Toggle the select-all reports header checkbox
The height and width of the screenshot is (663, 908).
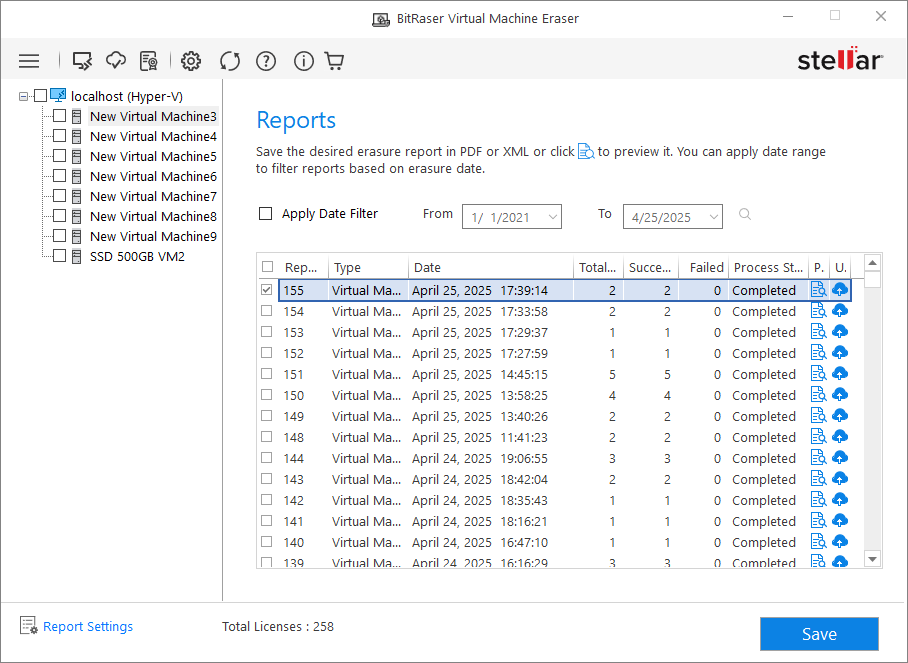[x=267, y=267]
